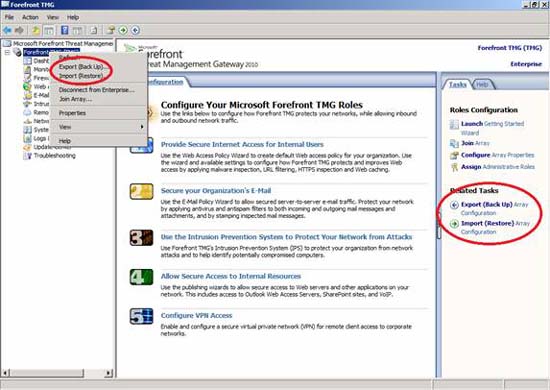Viewport: 550px width, 390px height.
Task: Click the Firewall Policy node icon
Action: (27, 78)
